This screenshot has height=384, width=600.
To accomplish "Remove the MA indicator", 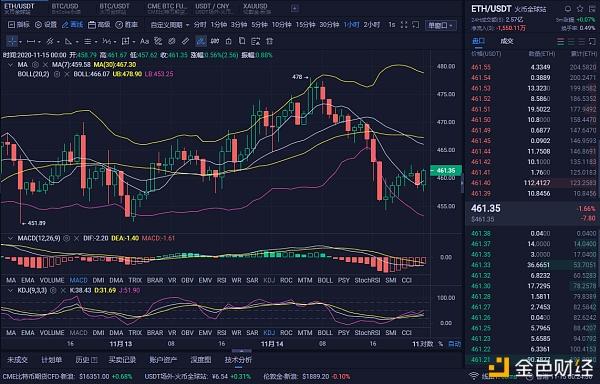I will 45,65.
